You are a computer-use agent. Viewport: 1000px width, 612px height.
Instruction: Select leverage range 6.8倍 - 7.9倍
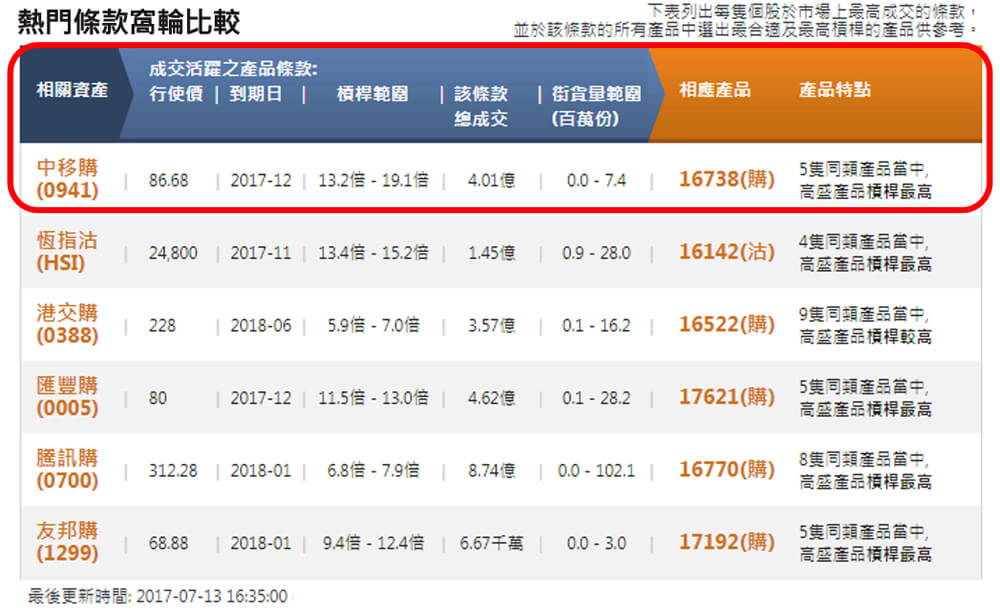373,471
